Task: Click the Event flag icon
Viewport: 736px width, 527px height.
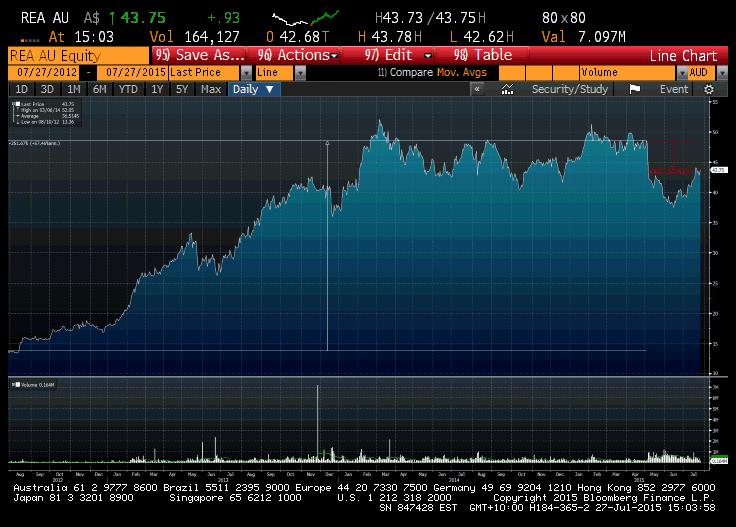Action: [635, 89]
